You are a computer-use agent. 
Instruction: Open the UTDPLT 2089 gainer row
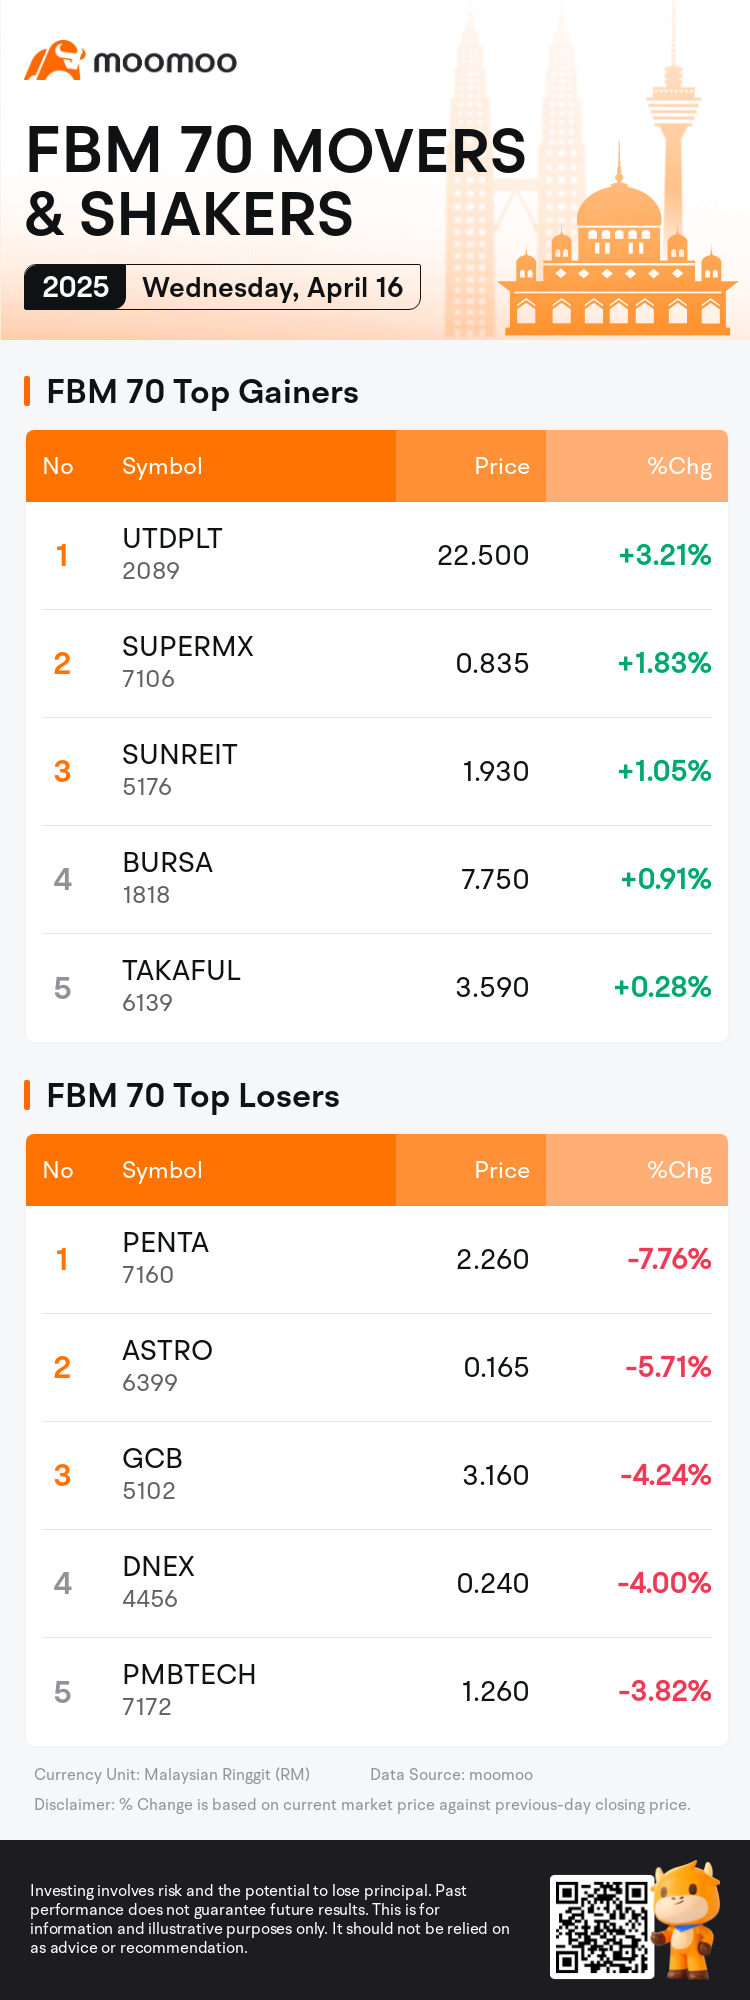tap(377, 555)
